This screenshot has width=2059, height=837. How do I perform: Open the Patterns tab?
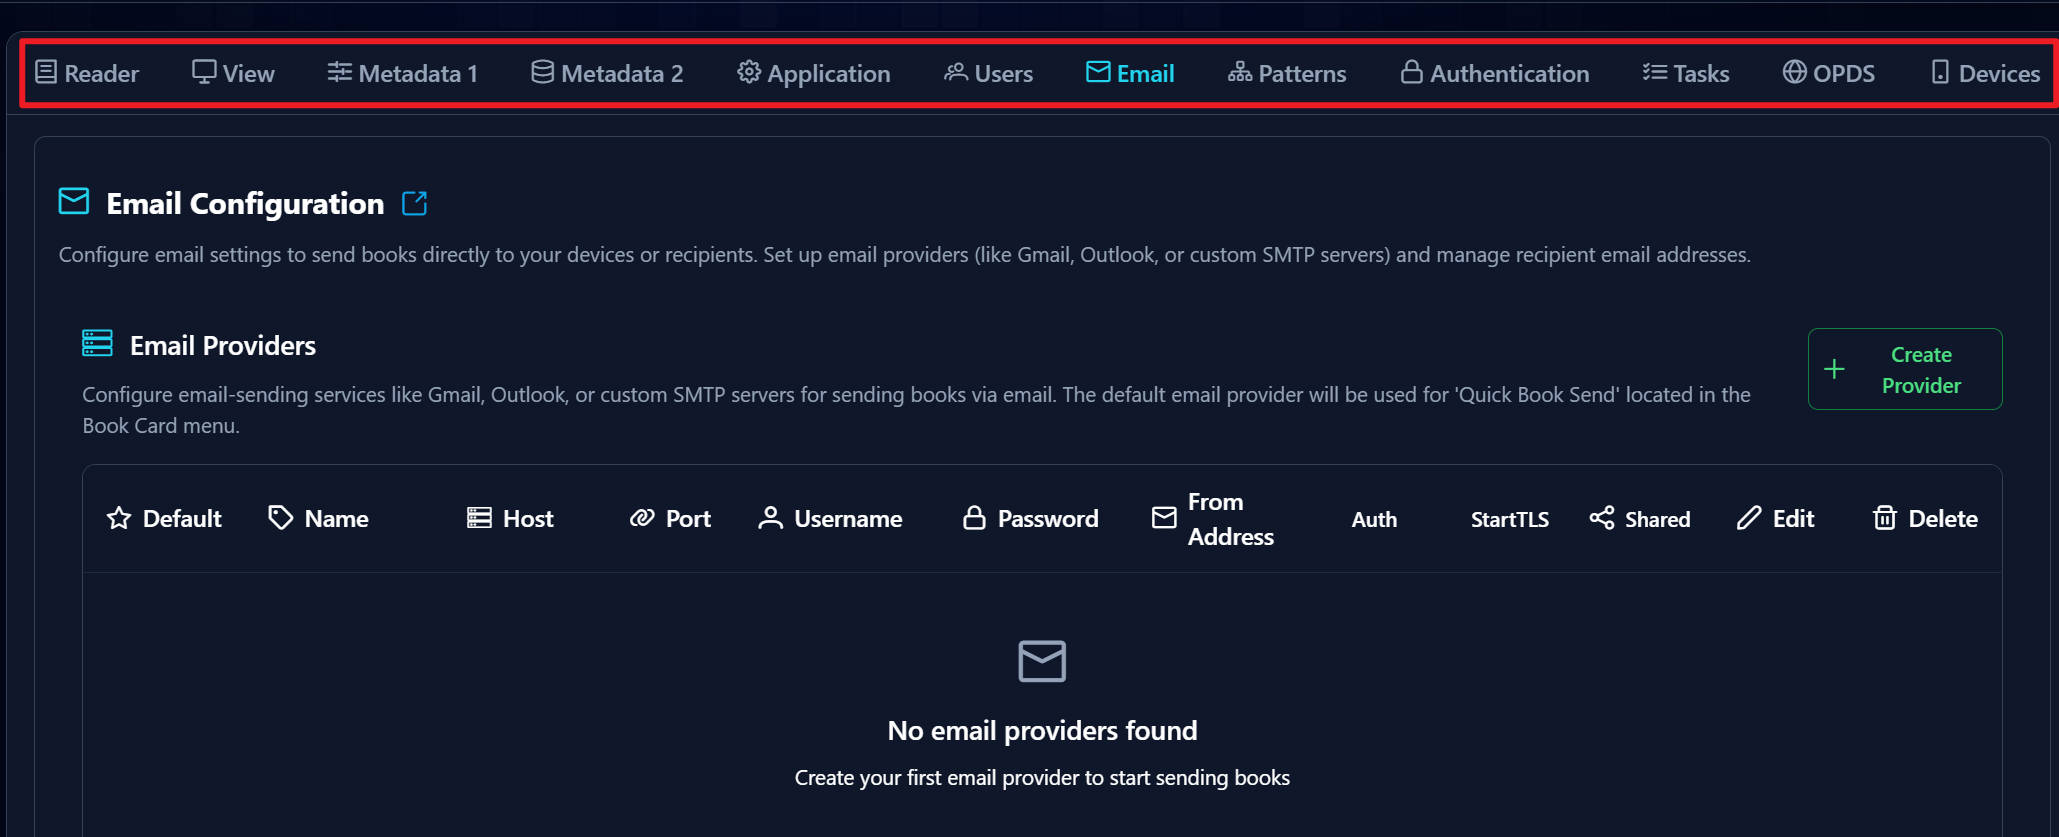point(1287,73)
